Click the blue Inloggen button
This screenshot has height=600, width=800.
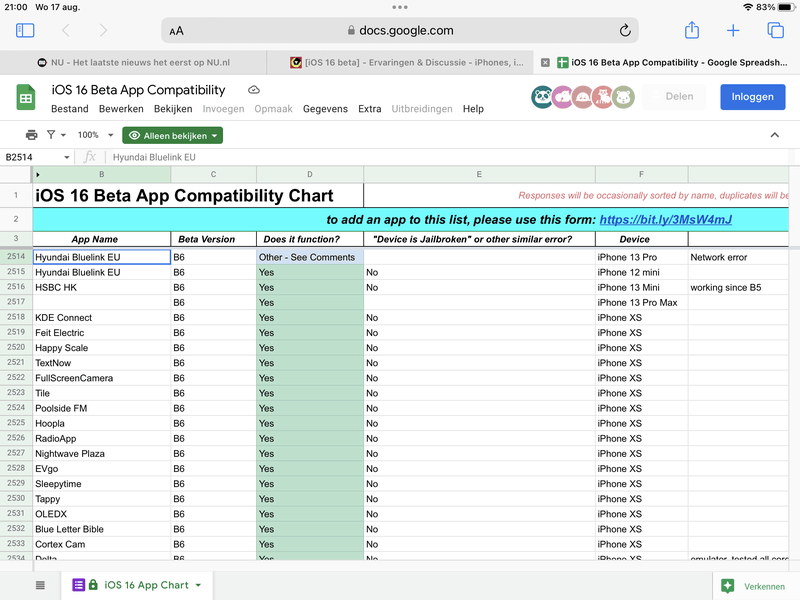752,97
